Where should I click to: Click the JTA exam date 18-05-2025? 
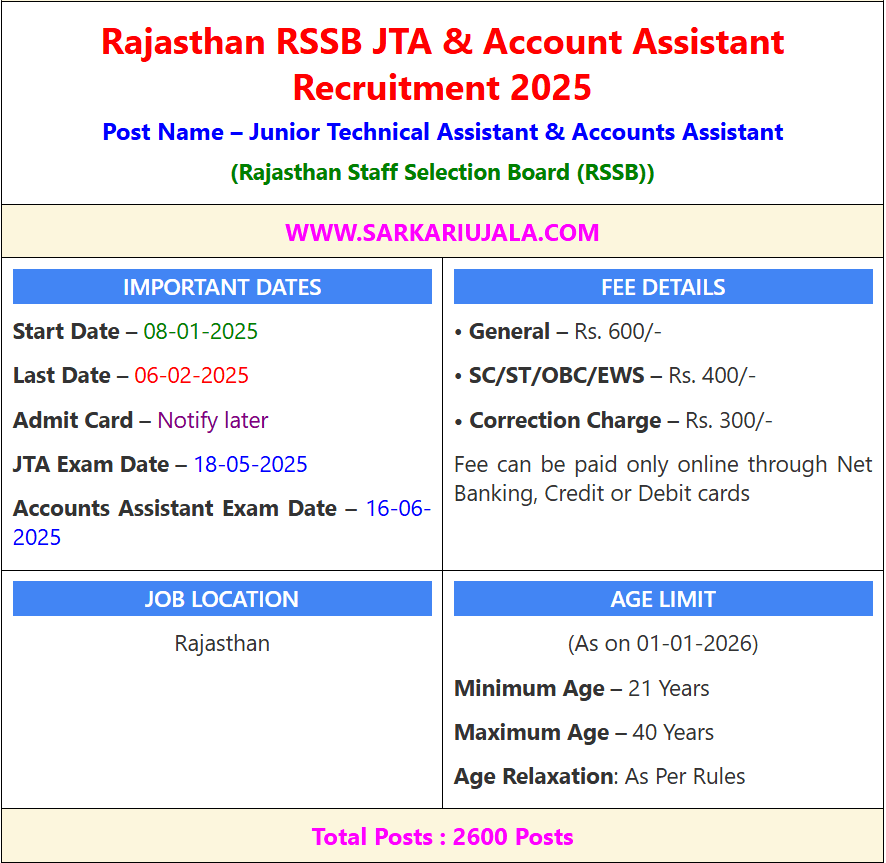tap(250, 465)
